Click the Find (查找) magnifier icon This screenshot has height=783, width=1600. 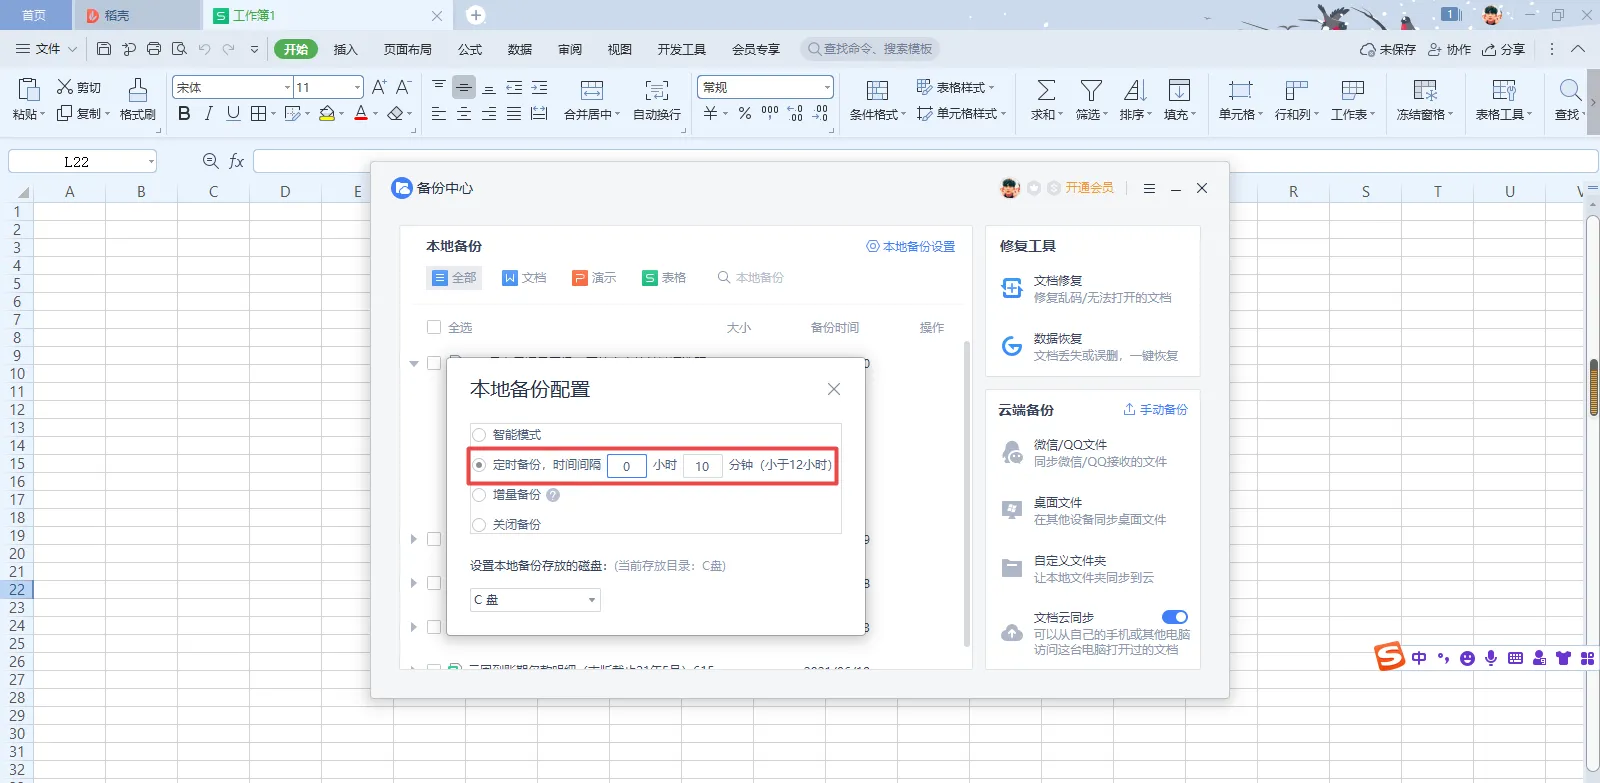point(1570,90)
